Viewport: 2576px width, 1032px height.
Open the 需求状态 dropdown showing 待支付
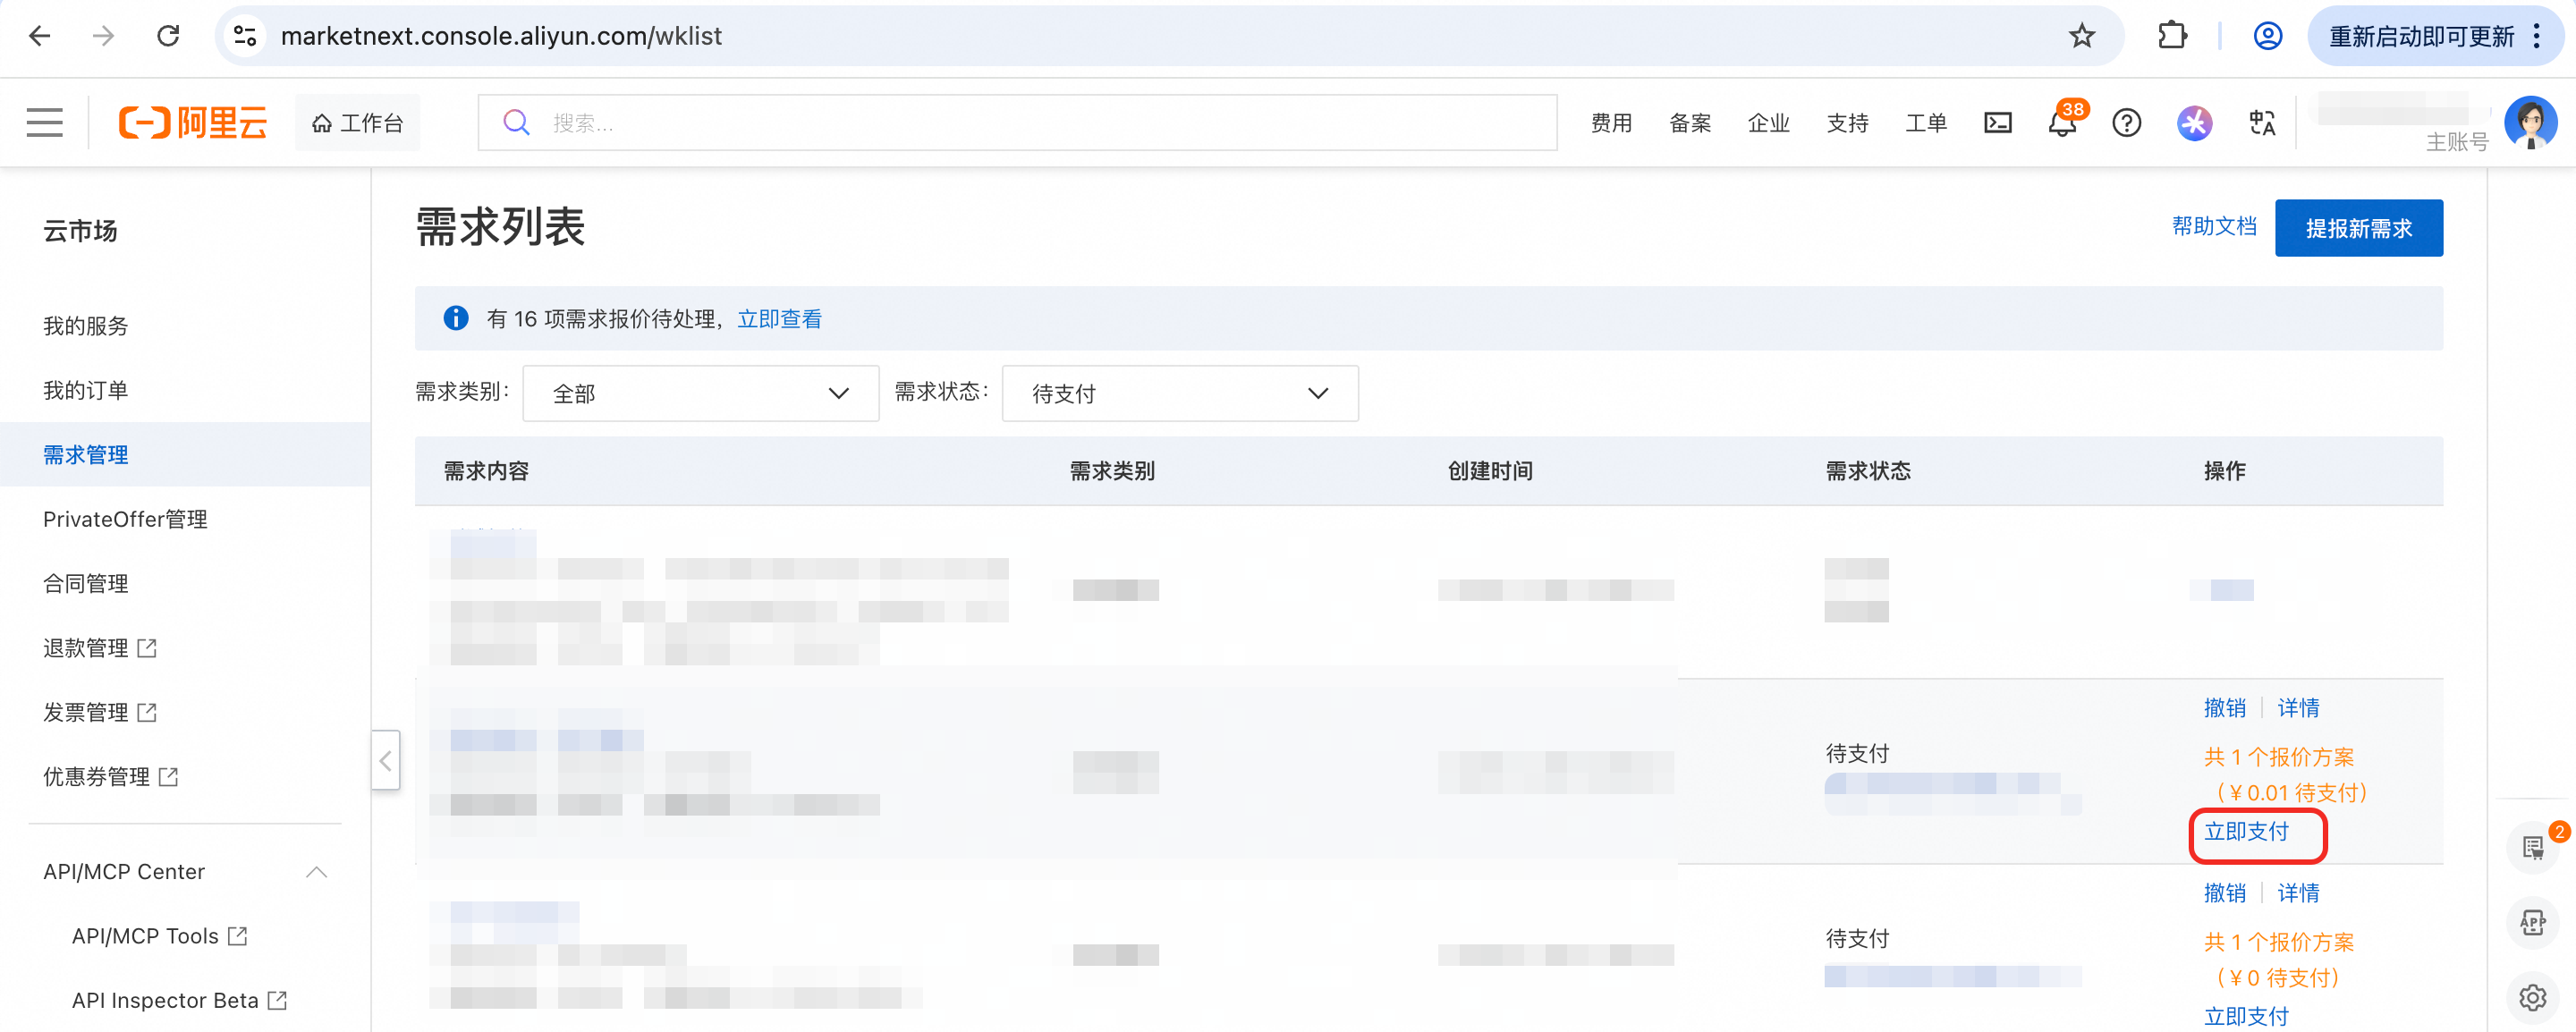(x=1179, y=393)
